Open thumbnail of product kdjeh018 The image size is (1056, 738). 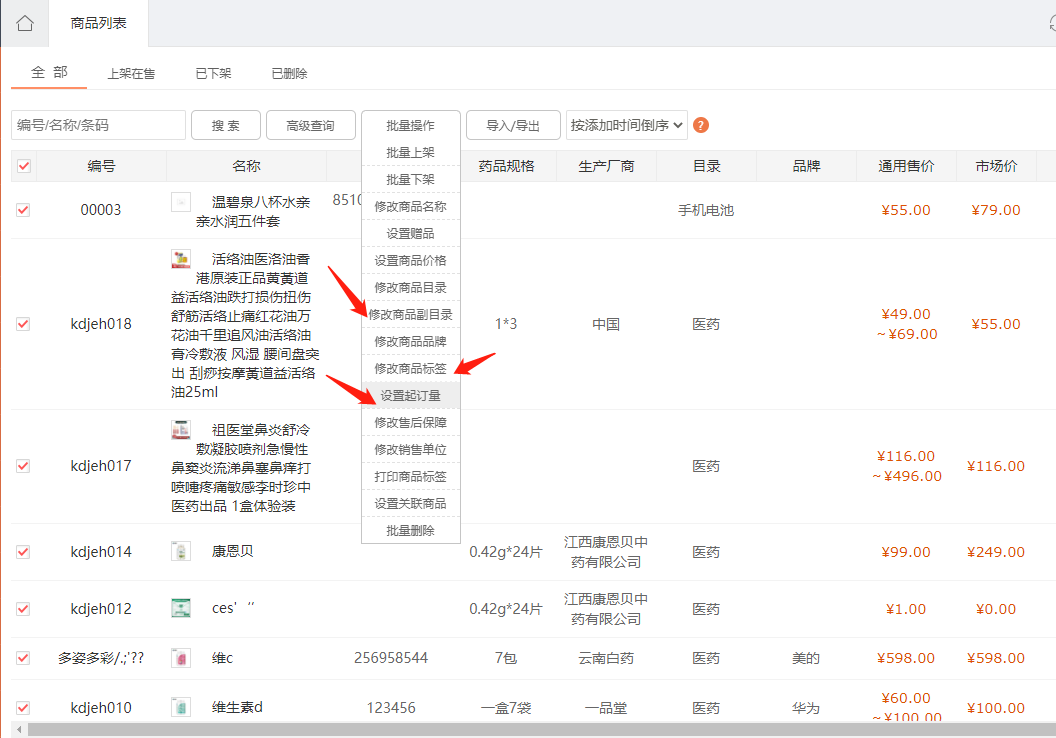pos(180,259)
